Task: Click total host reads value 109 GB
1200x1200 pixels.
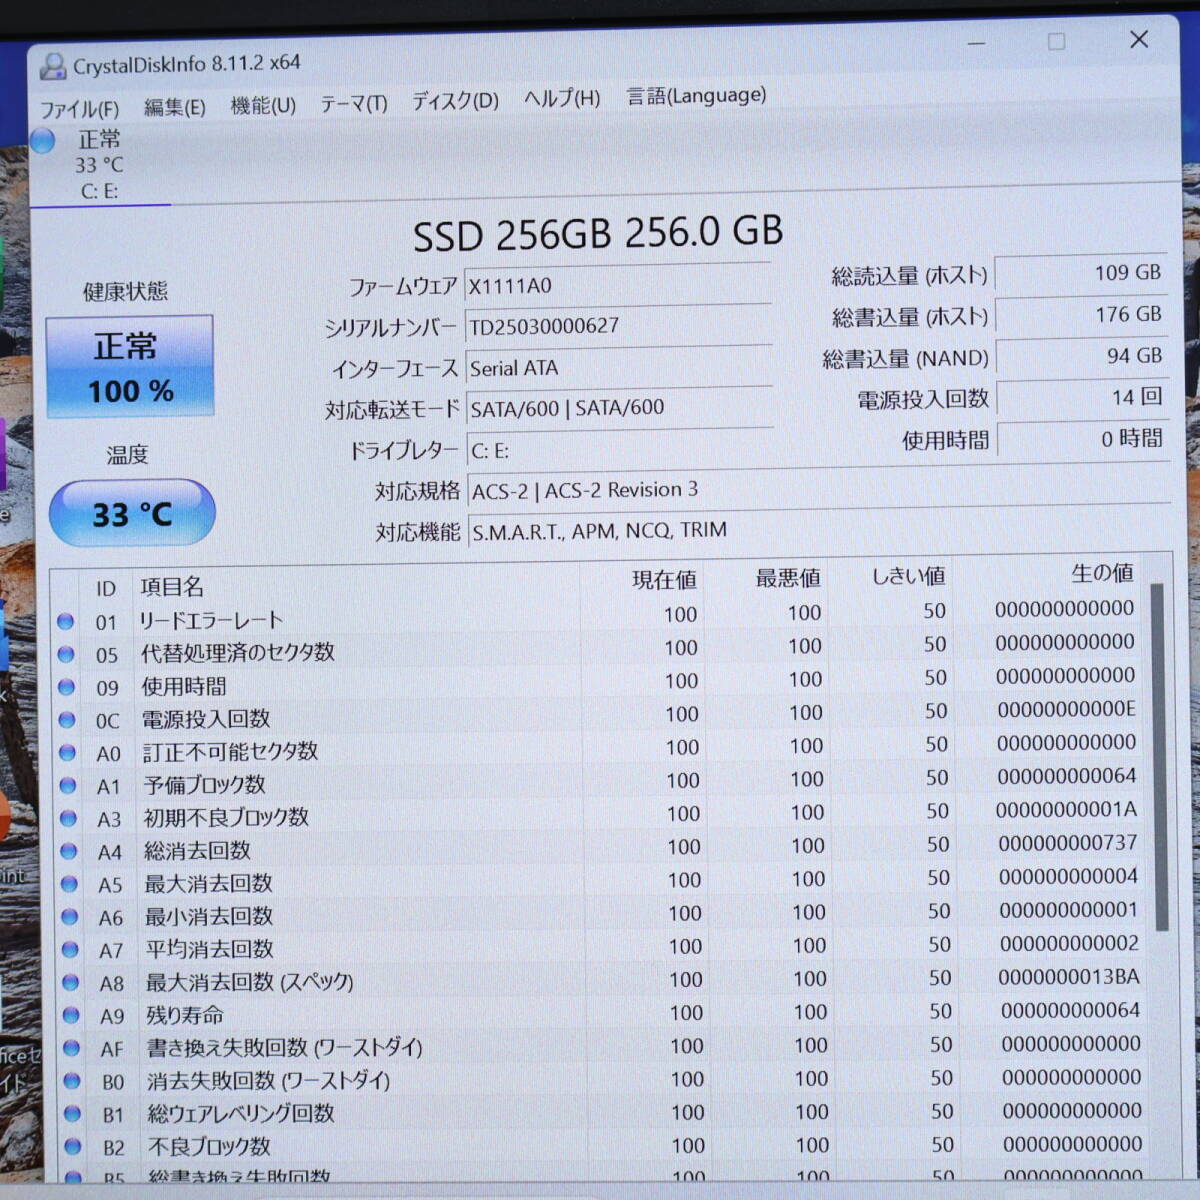Action: 1081,273
